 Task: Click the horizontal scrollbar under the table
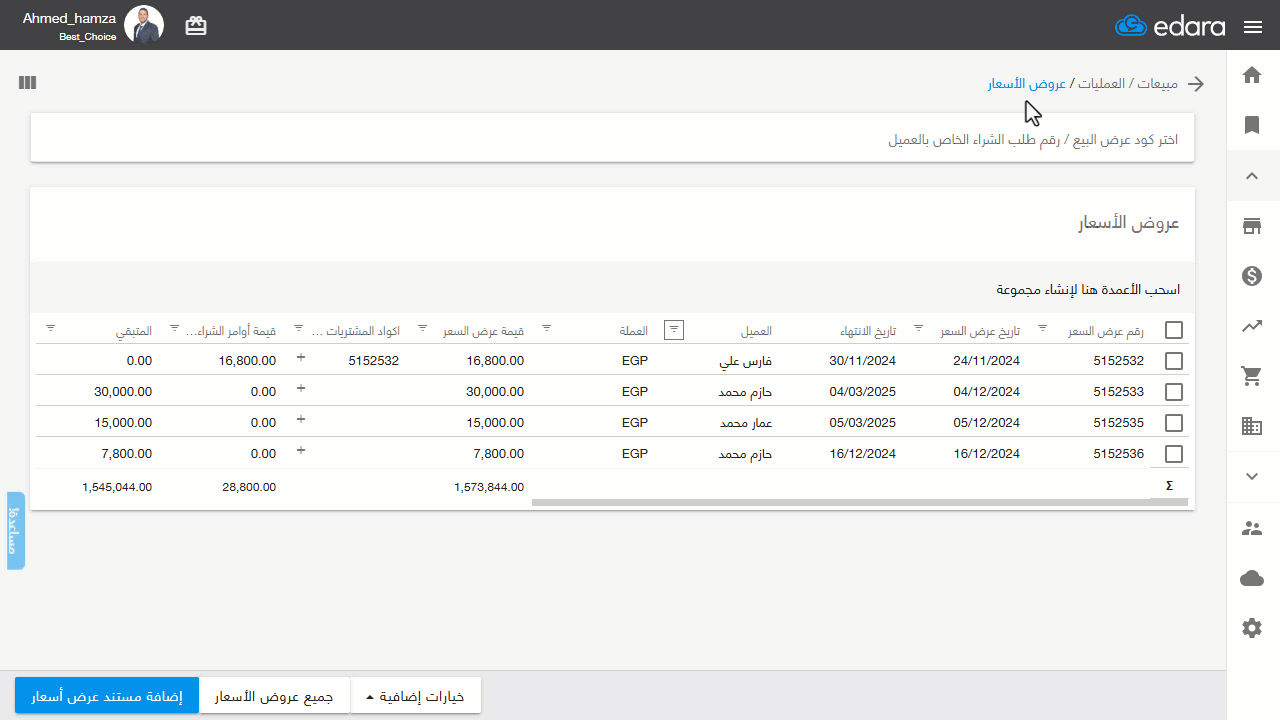(x=860, y=502)
